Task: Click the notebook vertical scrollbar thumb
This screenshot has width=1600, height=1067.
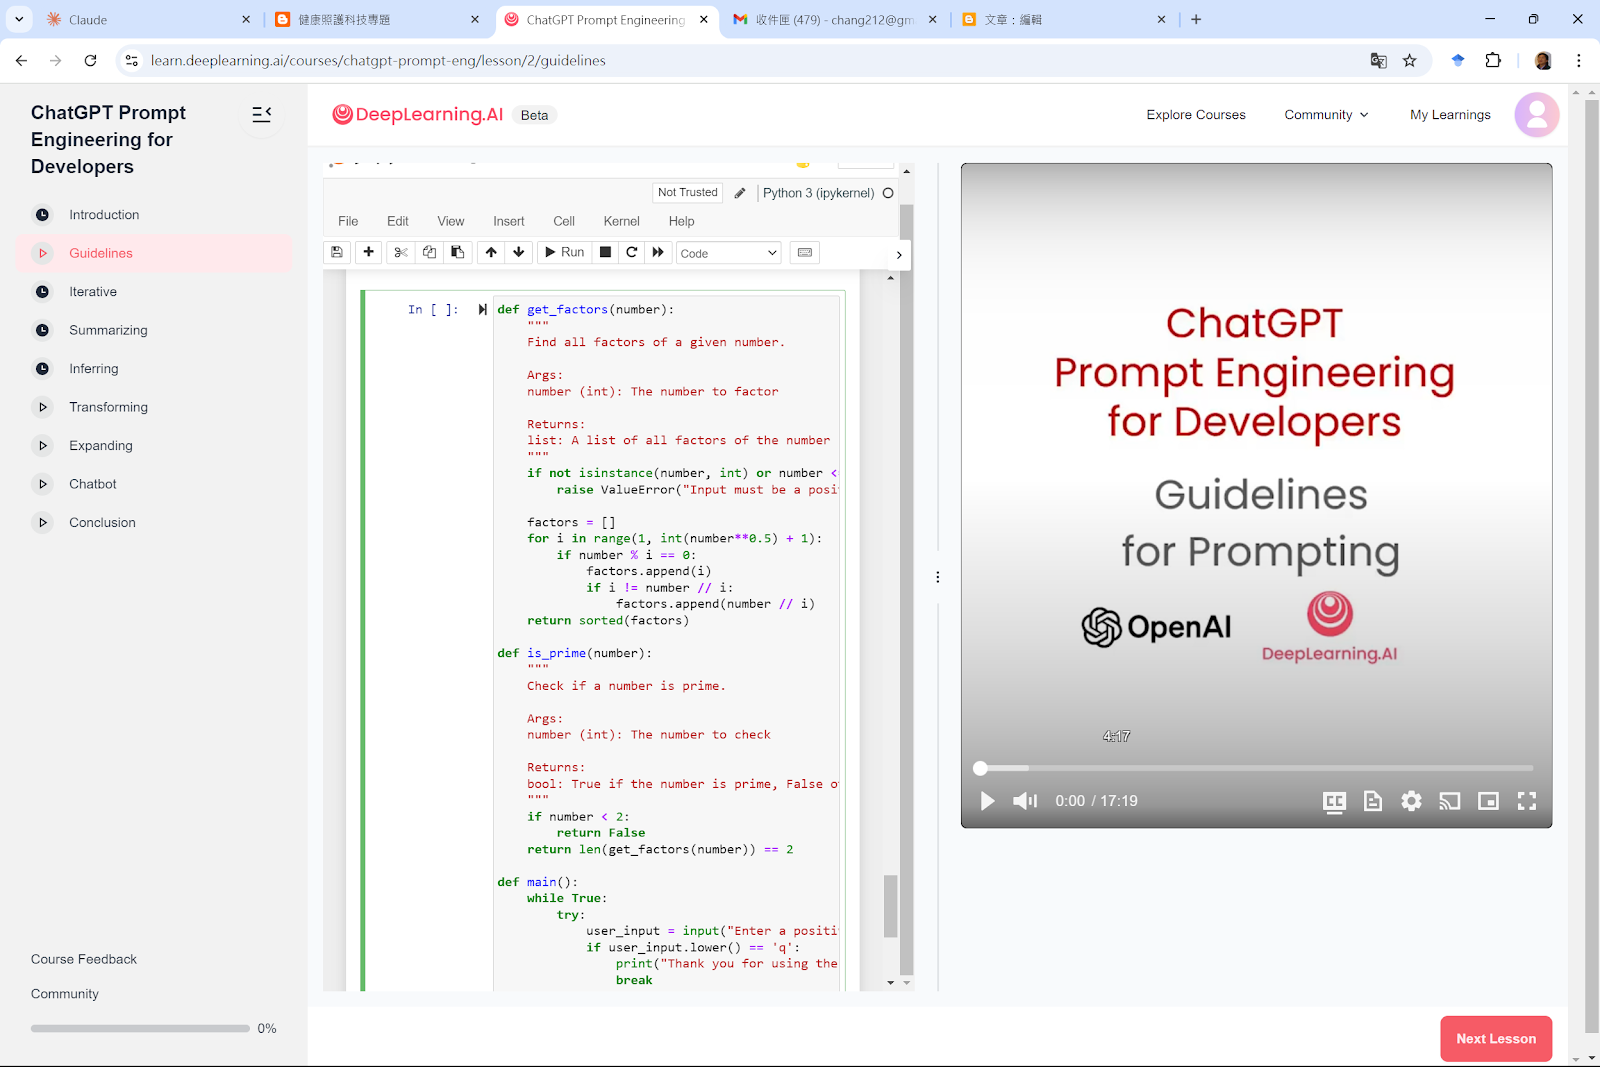Action: pos(891,906)
